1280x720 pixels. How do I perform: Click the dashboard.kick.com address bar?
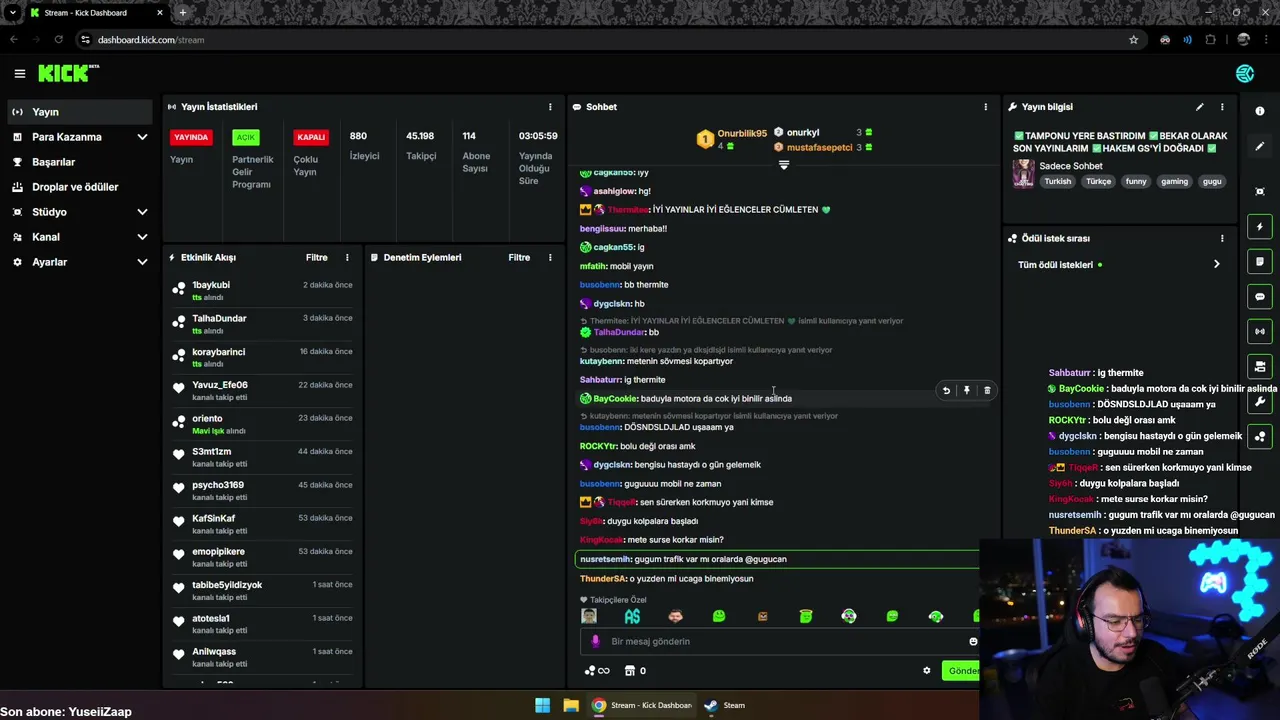tap(610, 40)
